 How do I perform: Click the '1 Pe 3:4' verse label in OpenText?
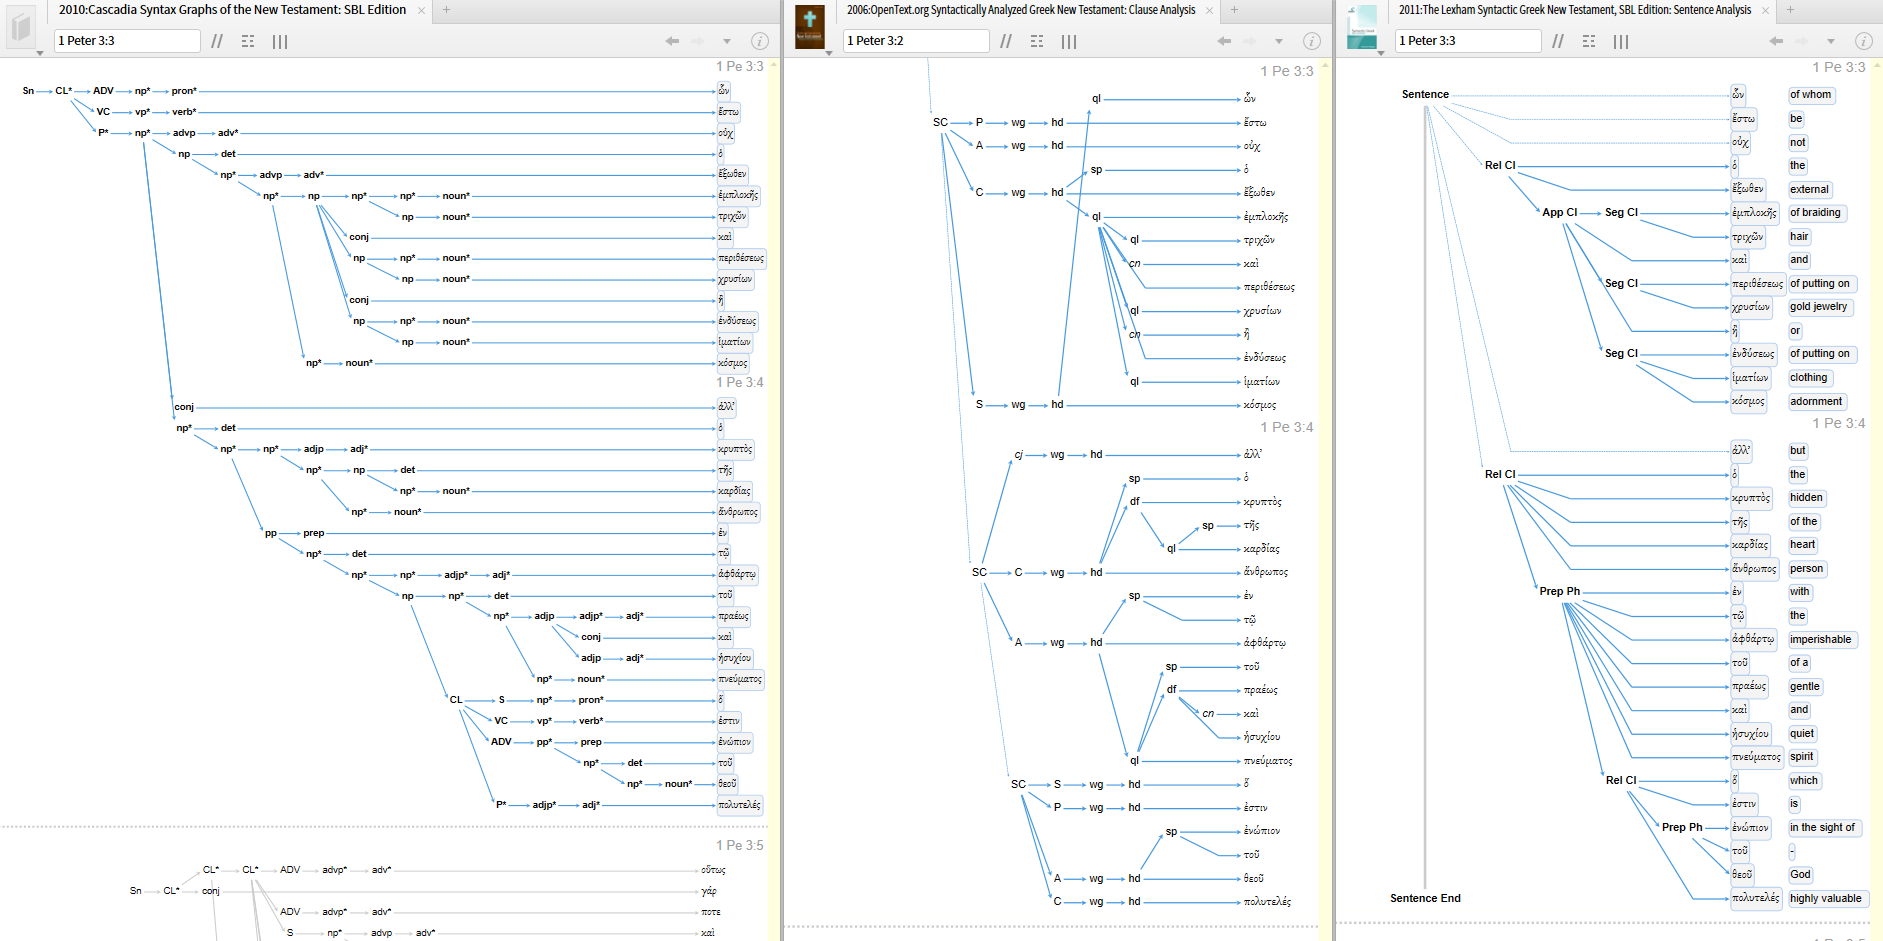tap(1286, 428)
